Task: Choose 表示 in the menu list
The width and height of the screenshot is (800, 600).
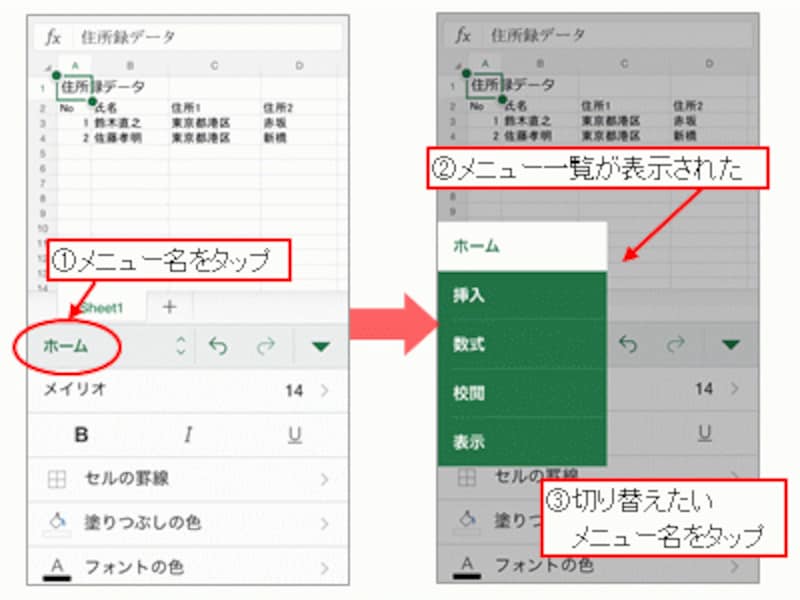Action: tap(522, 441)
